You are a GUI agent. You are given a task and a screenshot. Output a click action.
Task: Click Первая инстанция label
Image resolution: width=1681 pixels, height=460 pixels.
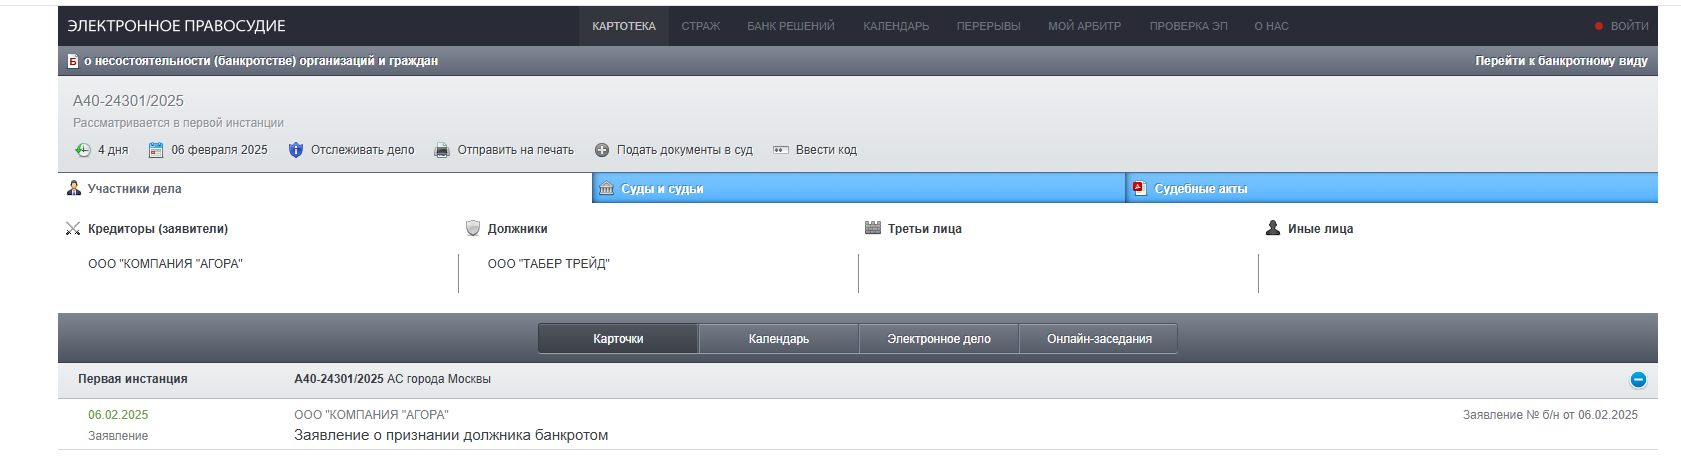tap(133, 379)
